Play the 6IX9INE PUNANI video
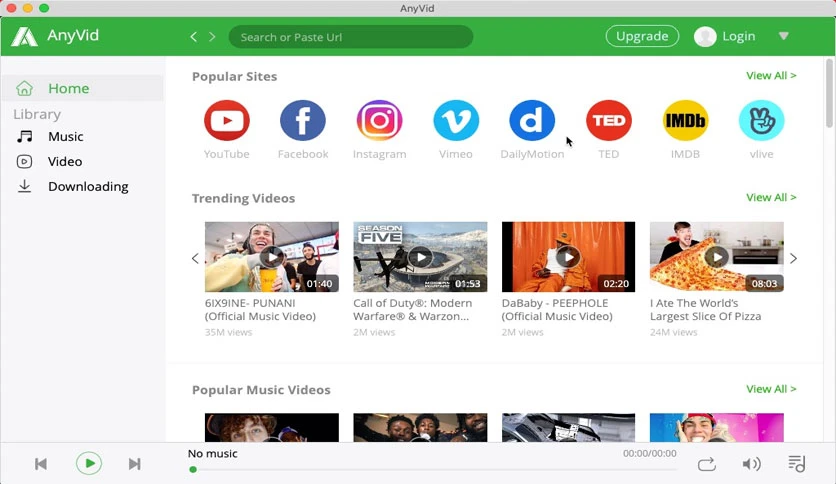Viewport: 836px width, 484px height. (x=271, y=257)
